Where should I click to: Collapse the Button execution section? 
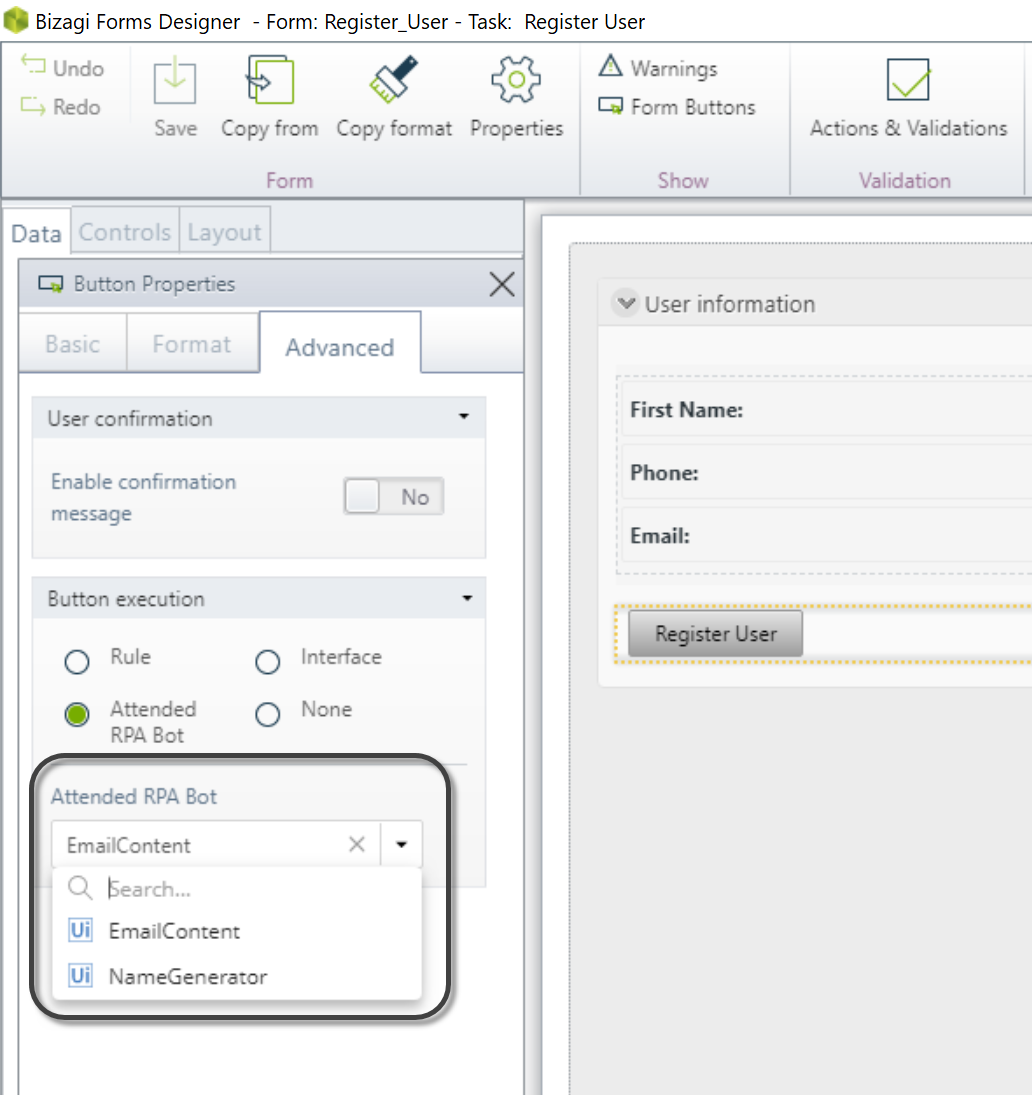[x=467, y=598]
